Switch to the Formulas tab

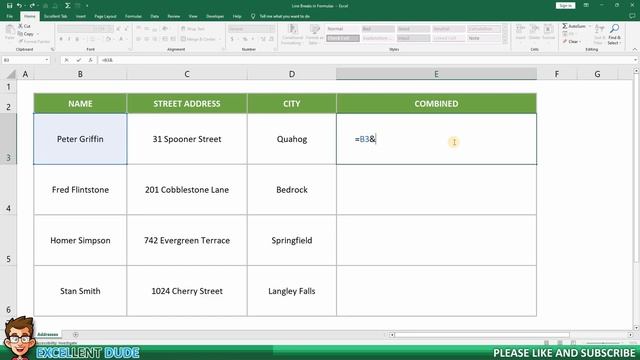(133, 16)
